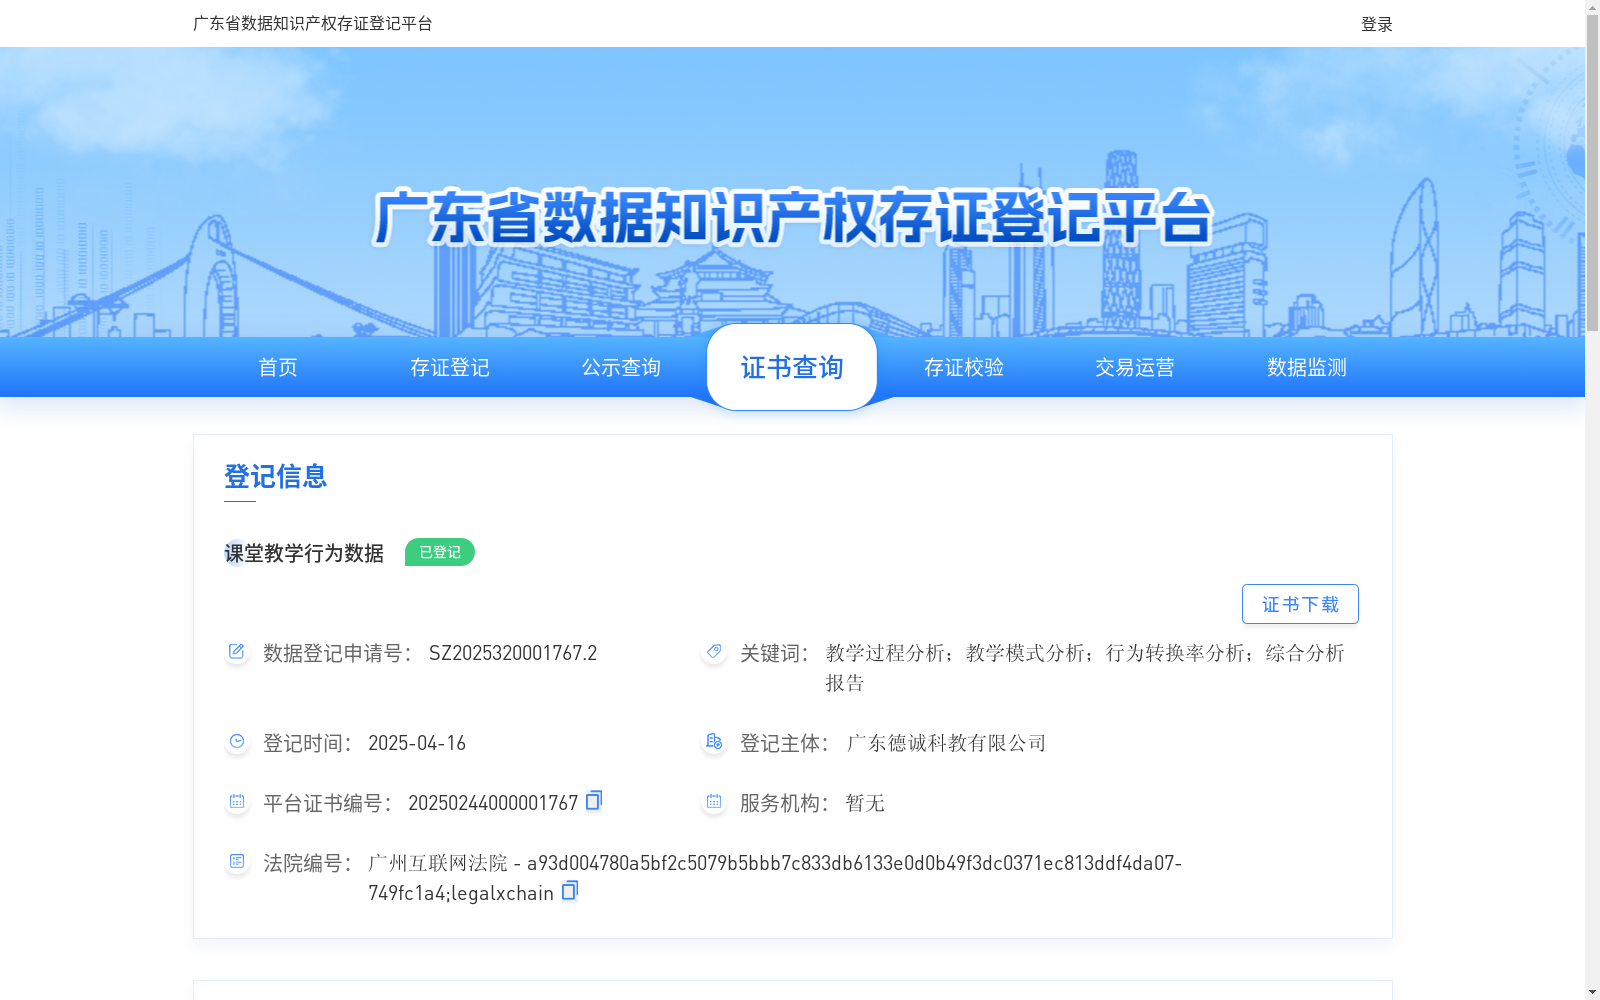Copy the platform certificate number 20250244000001767
Screen dimensions: 1600x1000
[594, 801]
